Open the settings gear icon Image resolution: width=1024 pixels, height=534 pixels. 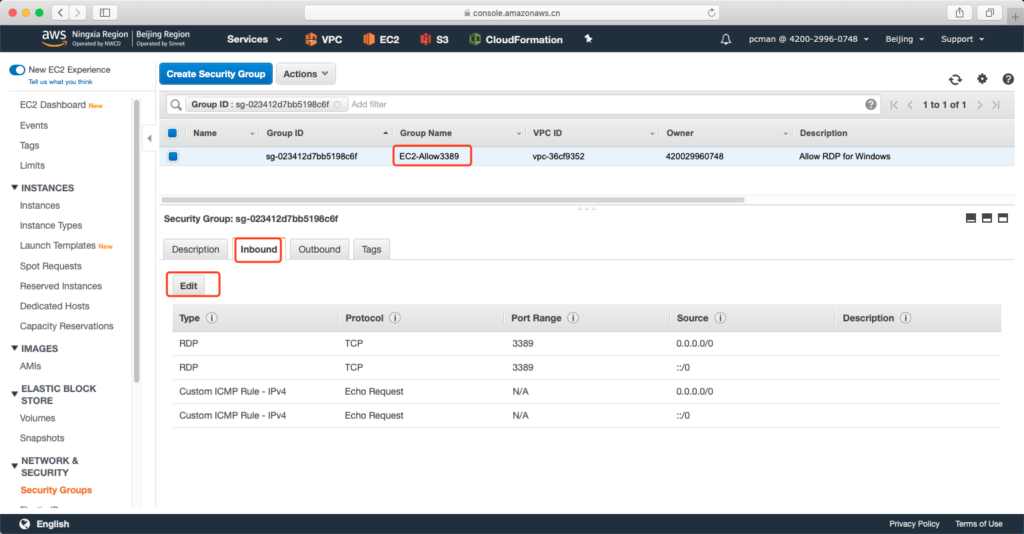pos(982,79)
